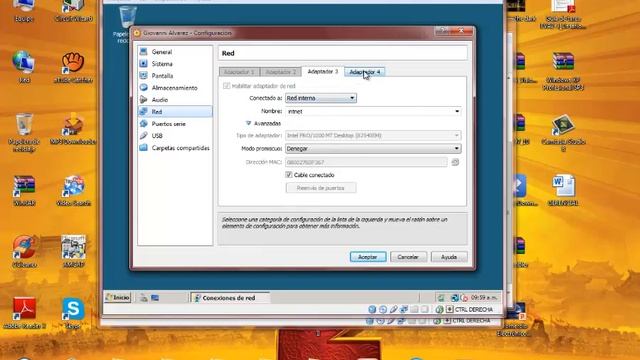Click the CTRL DERECHA host key indicator
The width and height of the screenshot is (640, 360).
[473, 309]
